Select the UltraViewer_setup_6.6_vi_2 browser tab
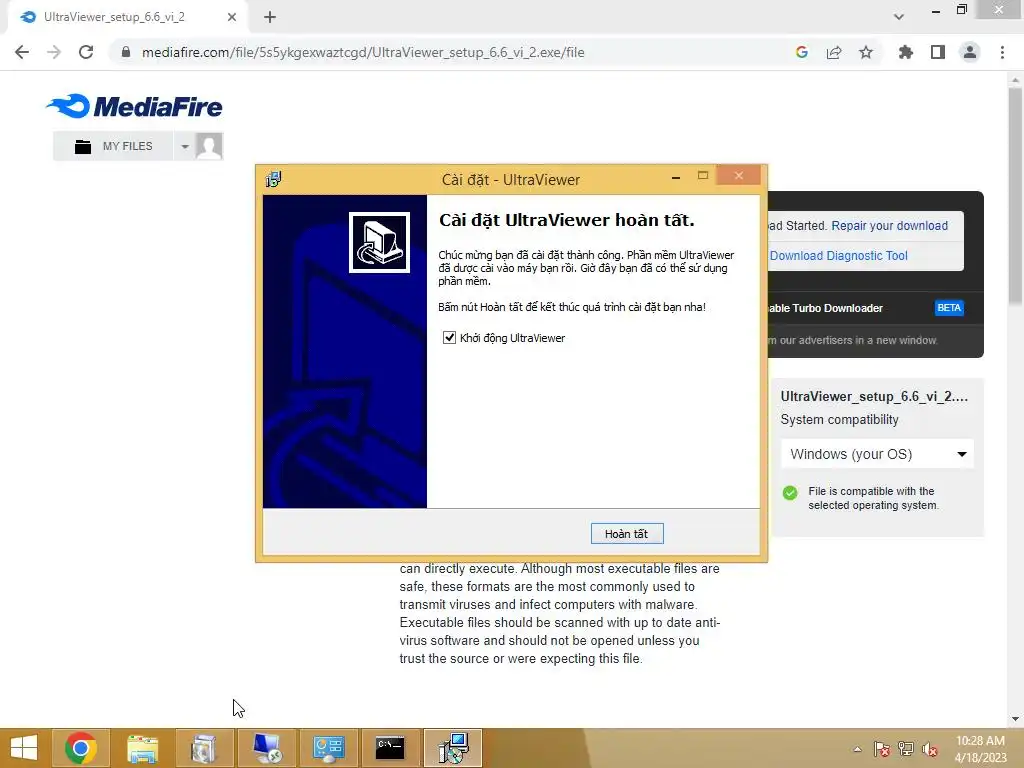1024x768 pixels. point(127,17)
